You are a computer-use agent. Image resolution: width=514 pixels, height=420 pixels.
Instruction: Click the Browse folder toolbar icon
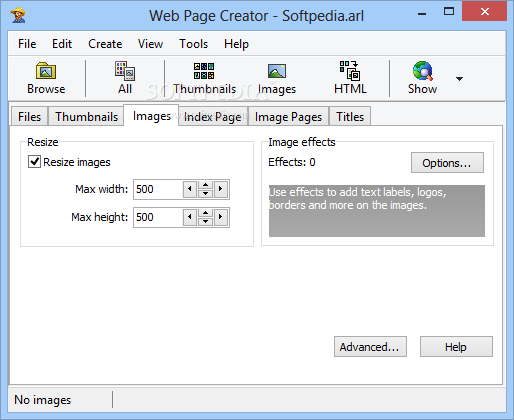(x=46, y=71)
